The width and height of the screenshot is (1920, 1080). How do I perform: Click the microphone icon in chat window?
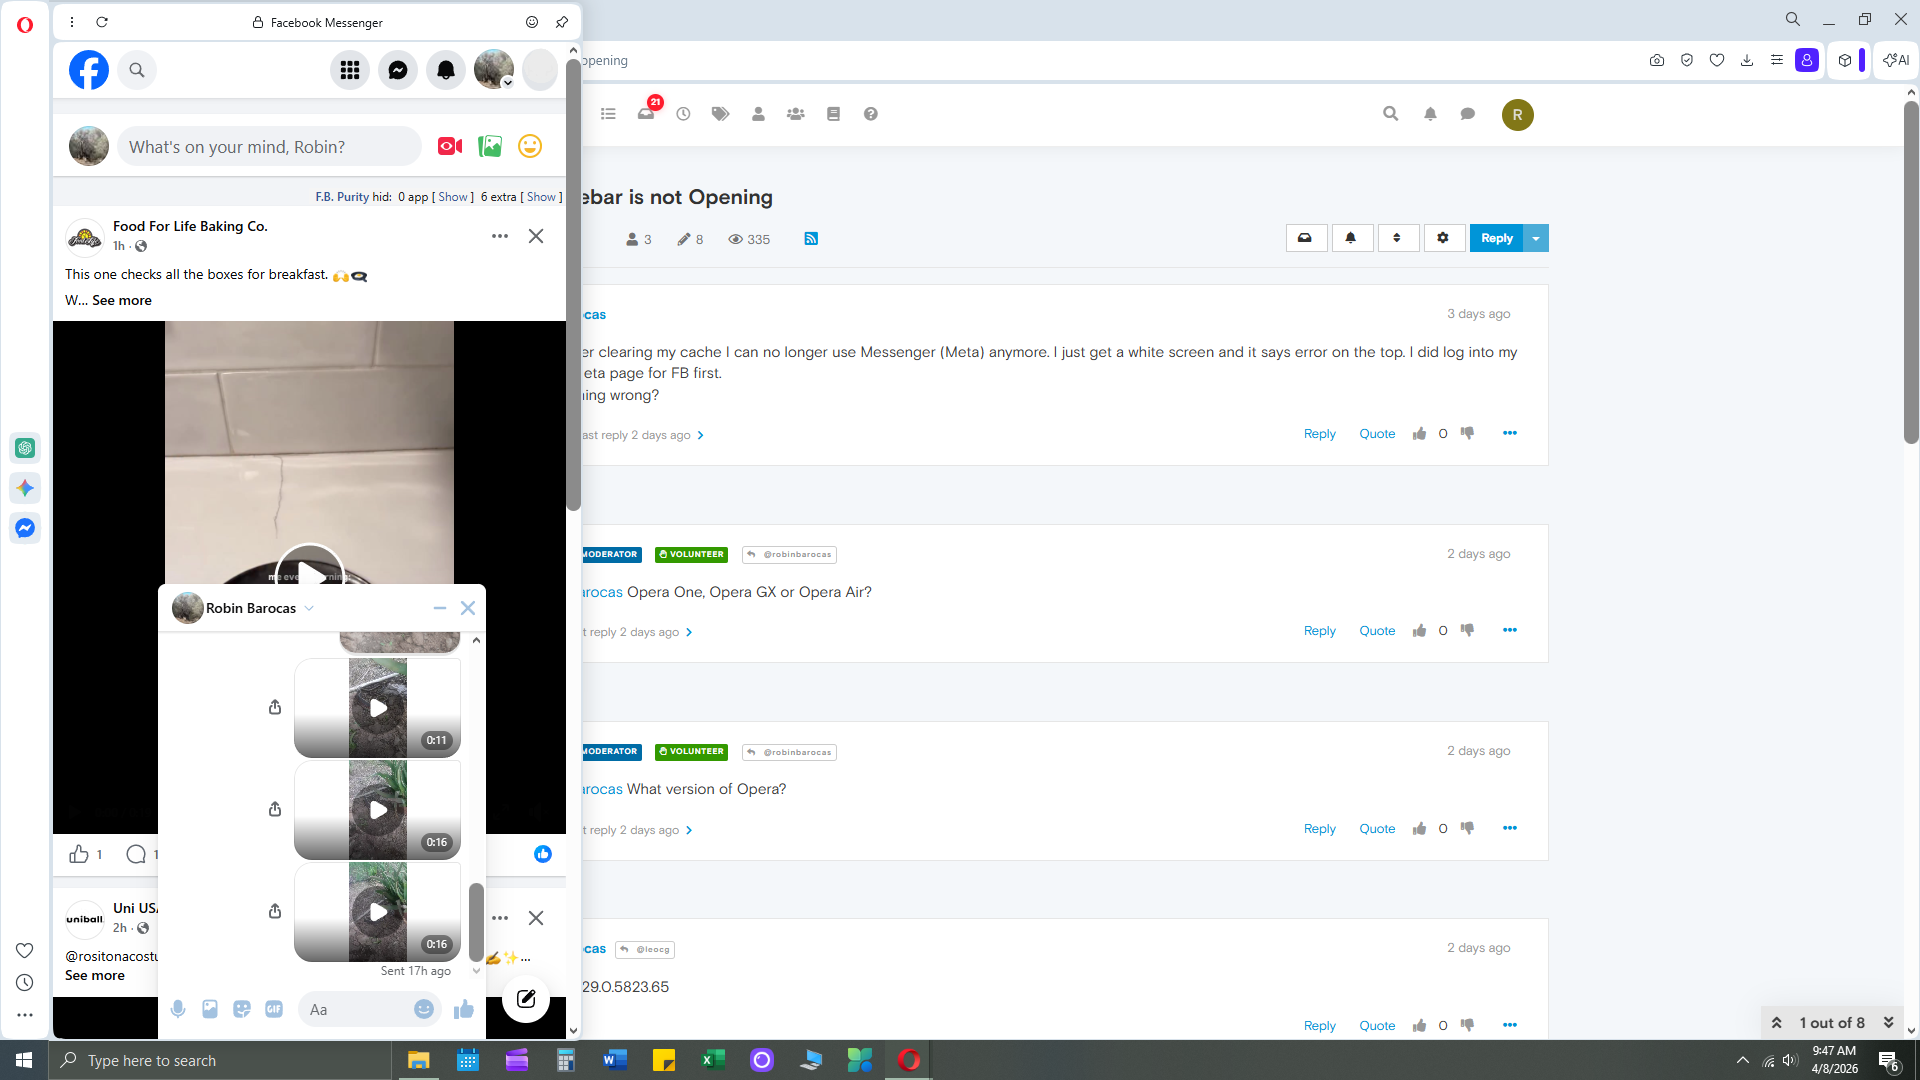click(178, 1009)
